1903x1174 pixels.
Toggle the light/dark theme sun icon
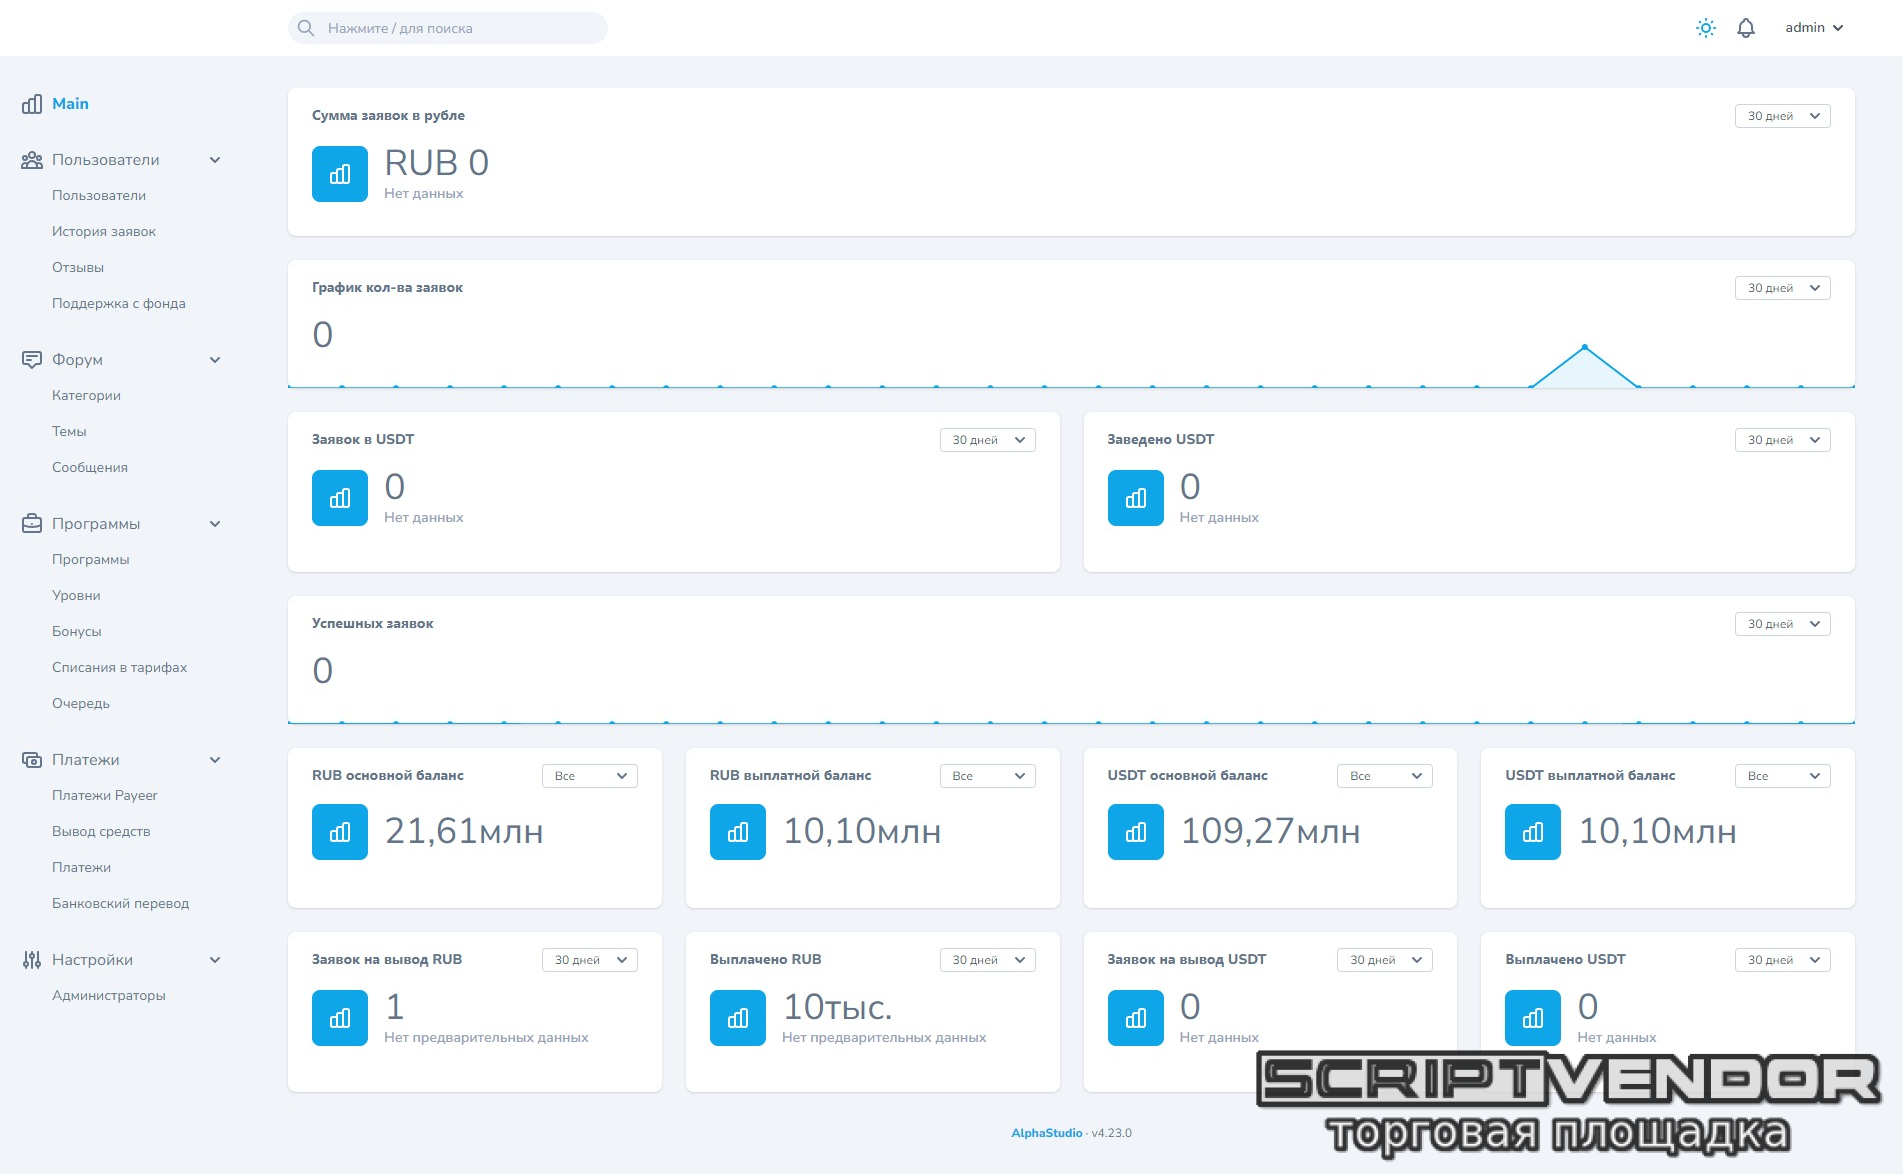point(1706,28)
